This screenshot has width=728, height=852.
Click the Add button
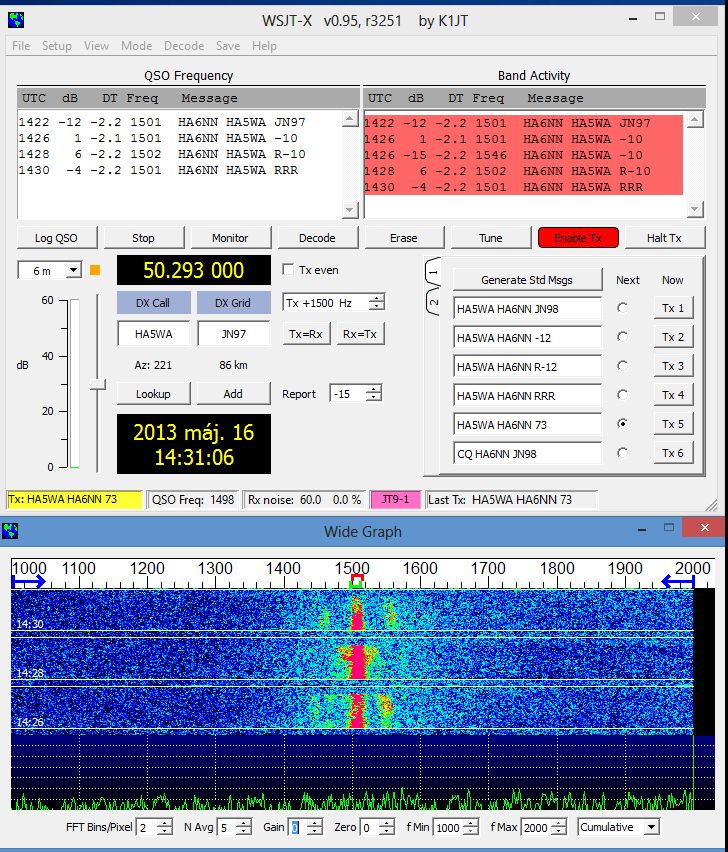click(233, 394)
